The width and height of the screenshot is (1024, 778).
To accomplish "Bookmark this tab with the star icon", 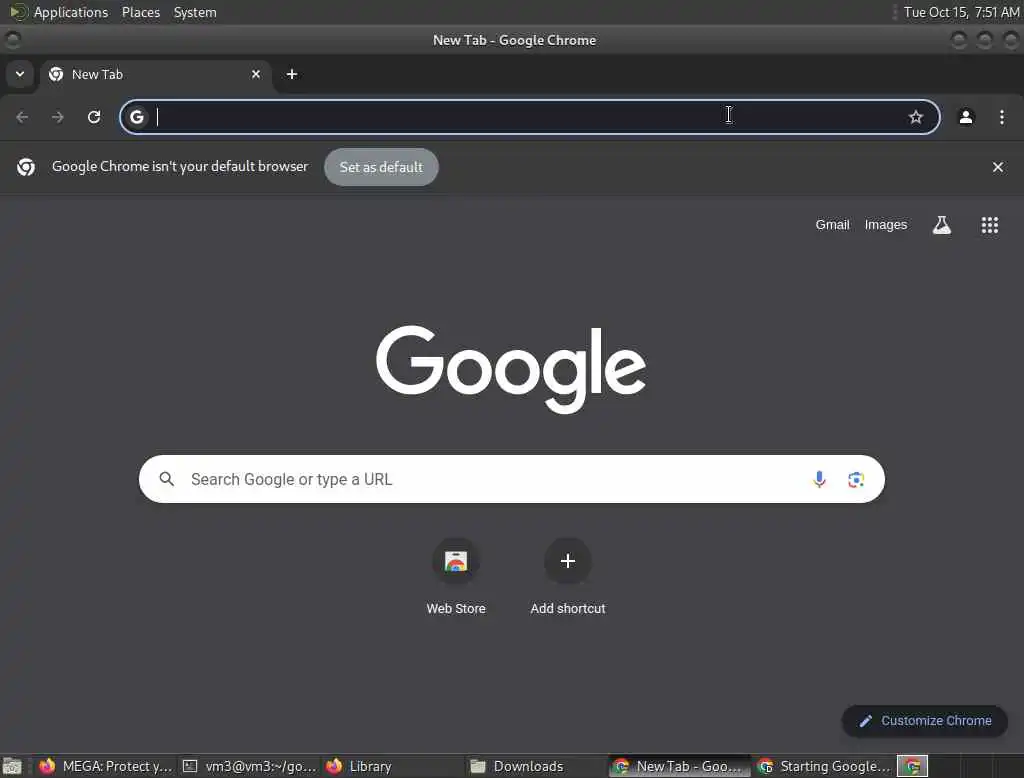I will point(916,117).
